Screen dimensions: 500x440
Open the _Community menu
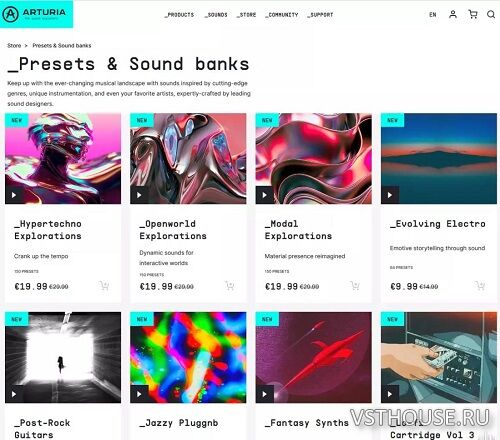coord(282,15)
